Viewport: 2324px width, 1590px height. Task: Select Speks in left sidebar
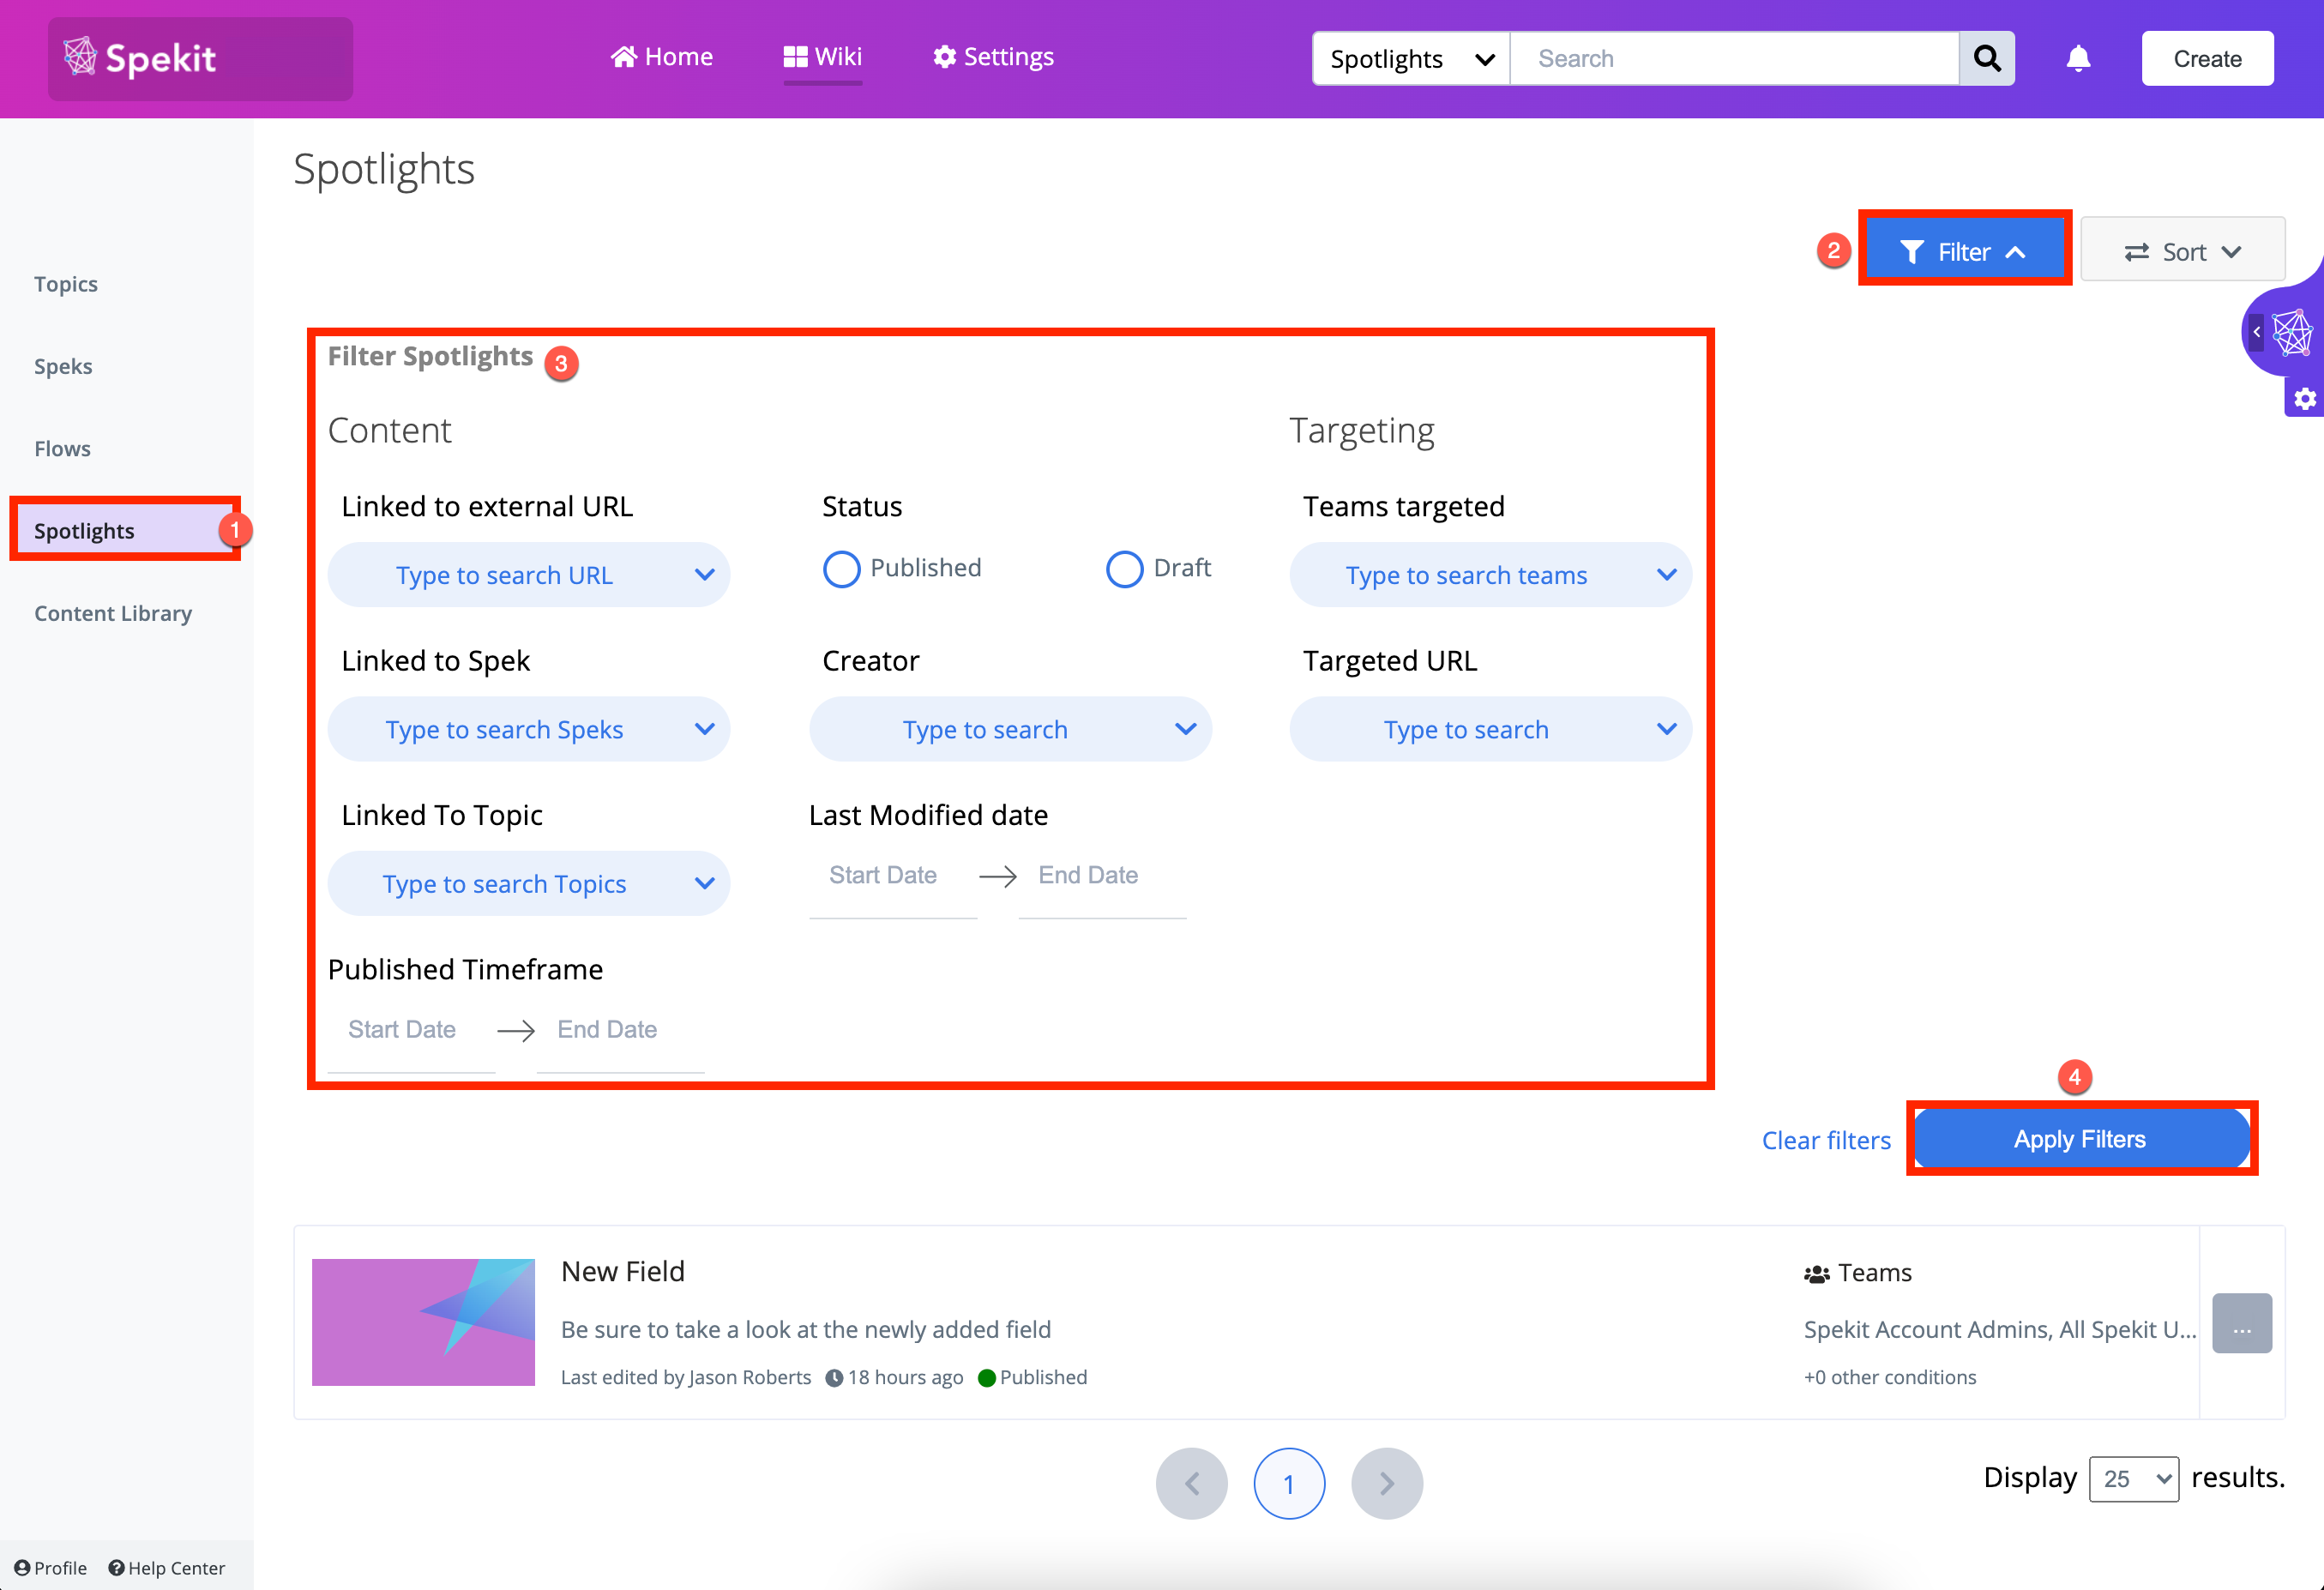coord(63,366)
